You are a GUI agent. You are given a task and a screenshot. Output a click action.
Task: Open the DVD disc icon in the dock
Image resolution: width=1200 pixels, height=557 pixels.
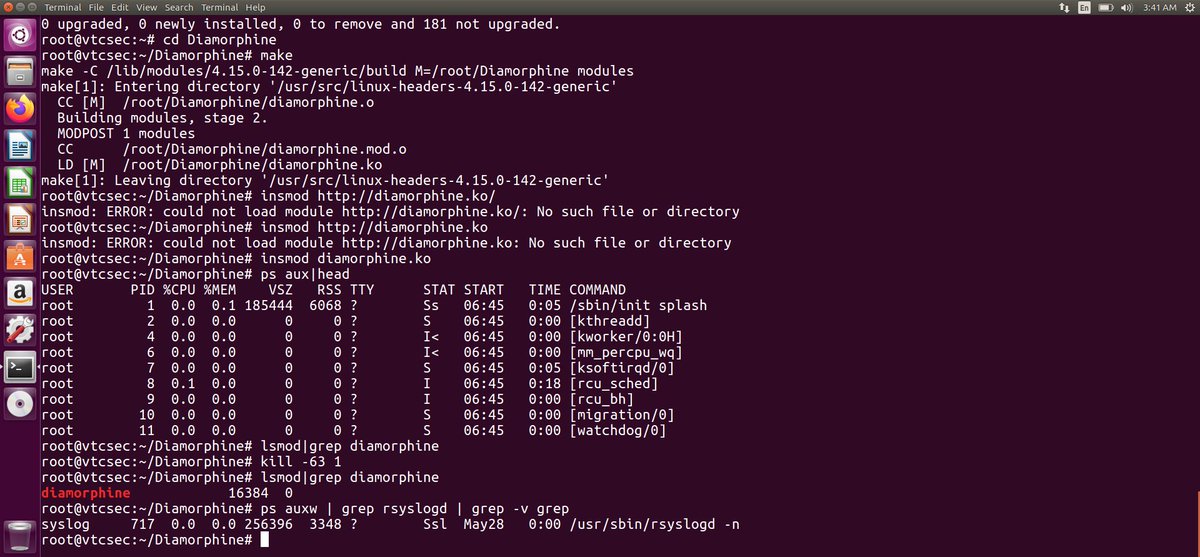tap(20, 404)
